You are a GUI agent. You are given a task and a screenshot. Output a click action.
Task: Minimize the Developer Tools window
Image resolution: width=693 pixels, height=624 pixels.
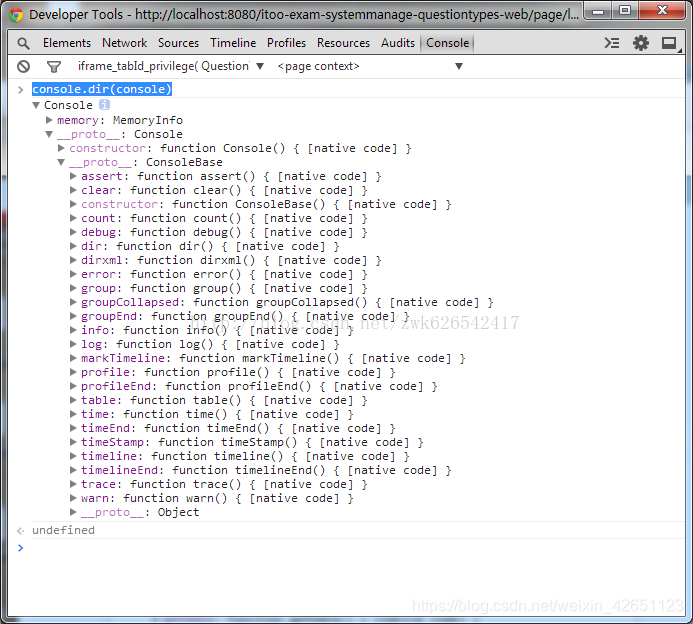(x=598, y=11)
